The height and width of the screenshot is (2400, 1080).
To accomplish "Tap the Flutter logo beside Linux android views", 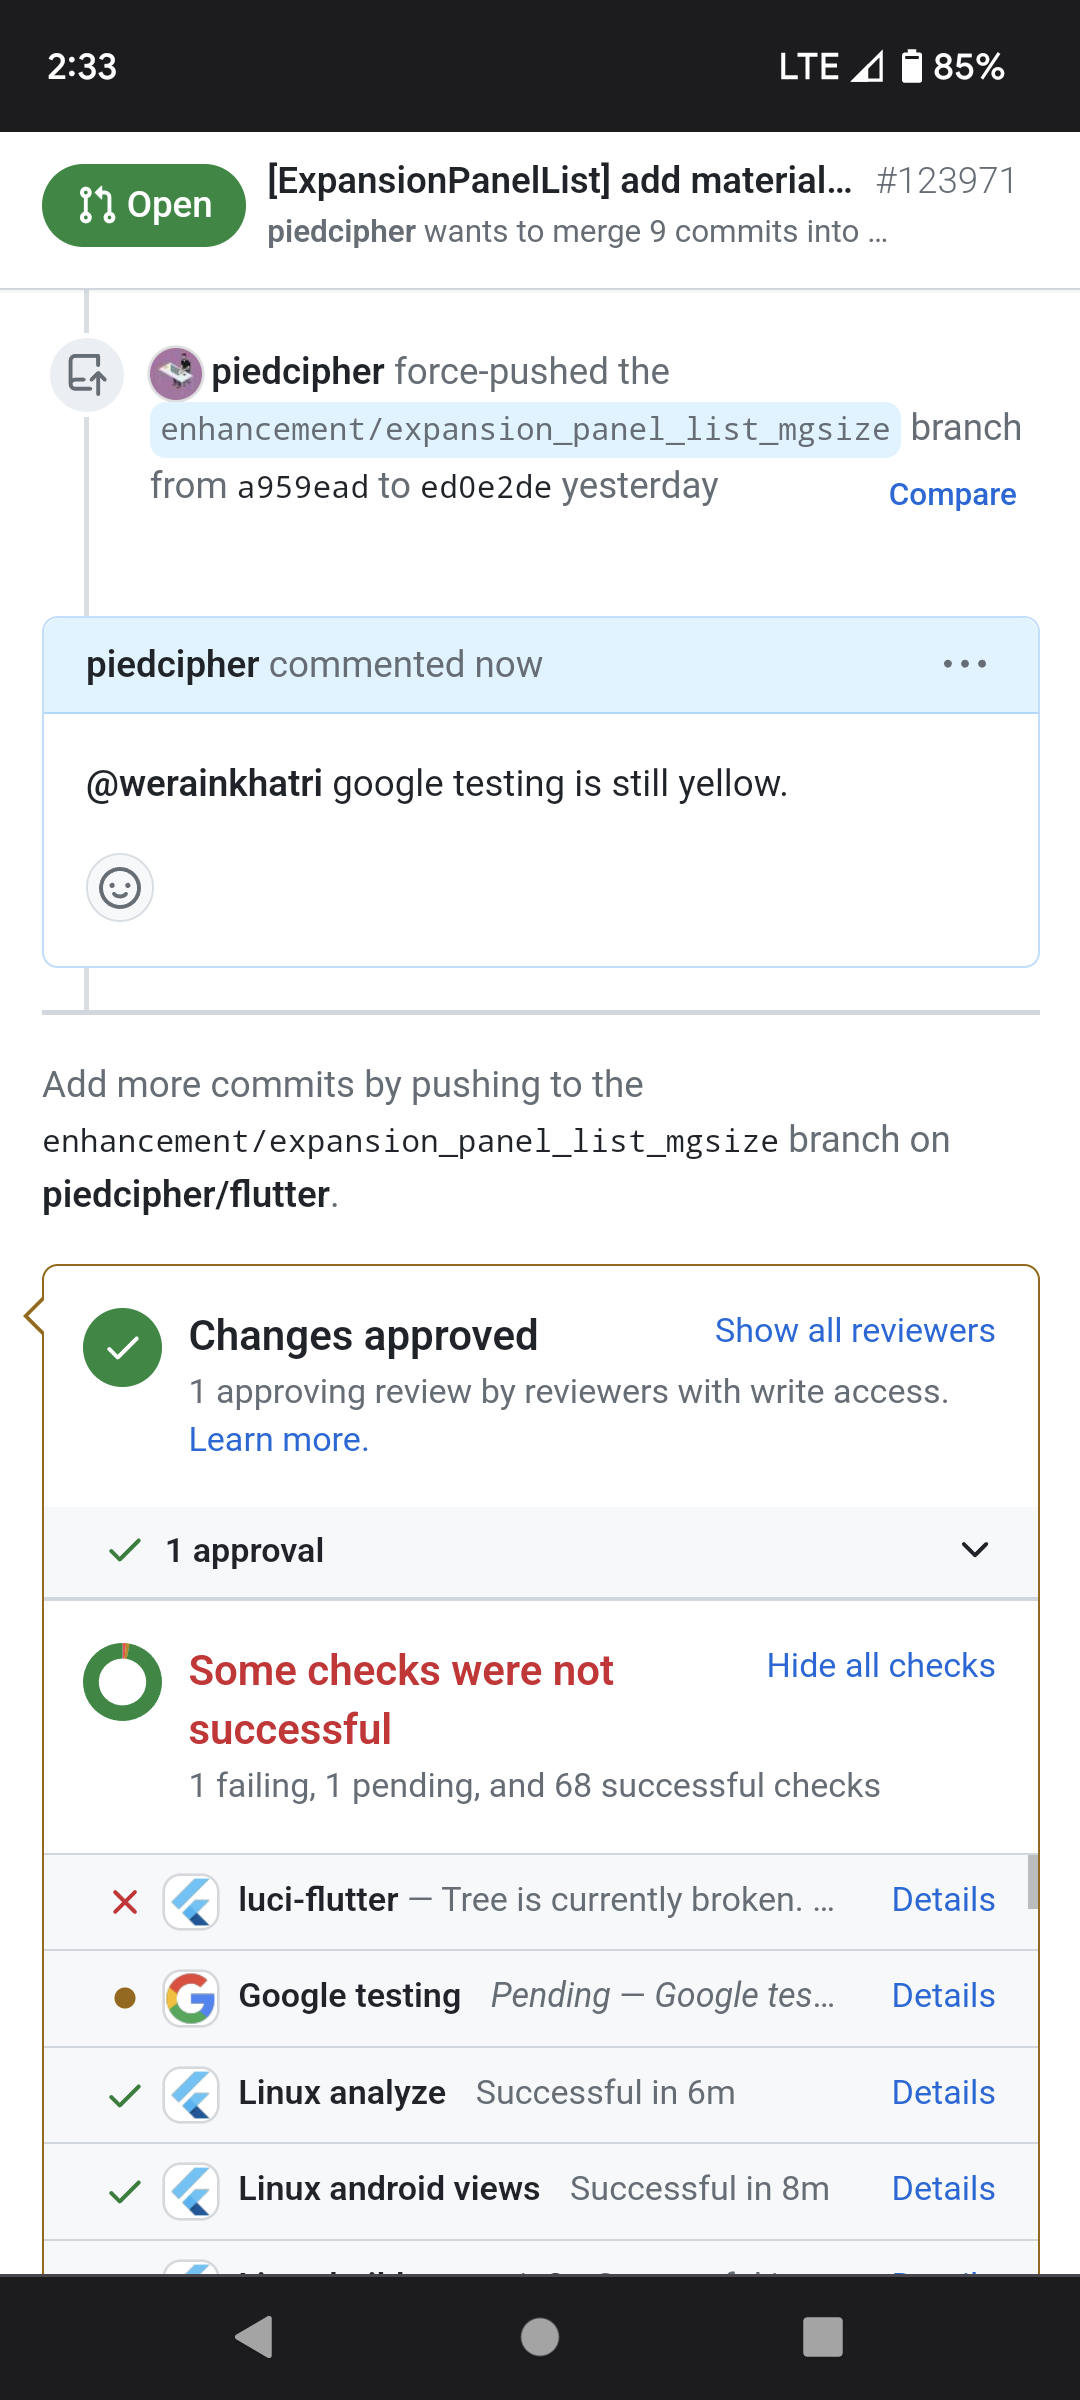I will (x=191, y=2190).
